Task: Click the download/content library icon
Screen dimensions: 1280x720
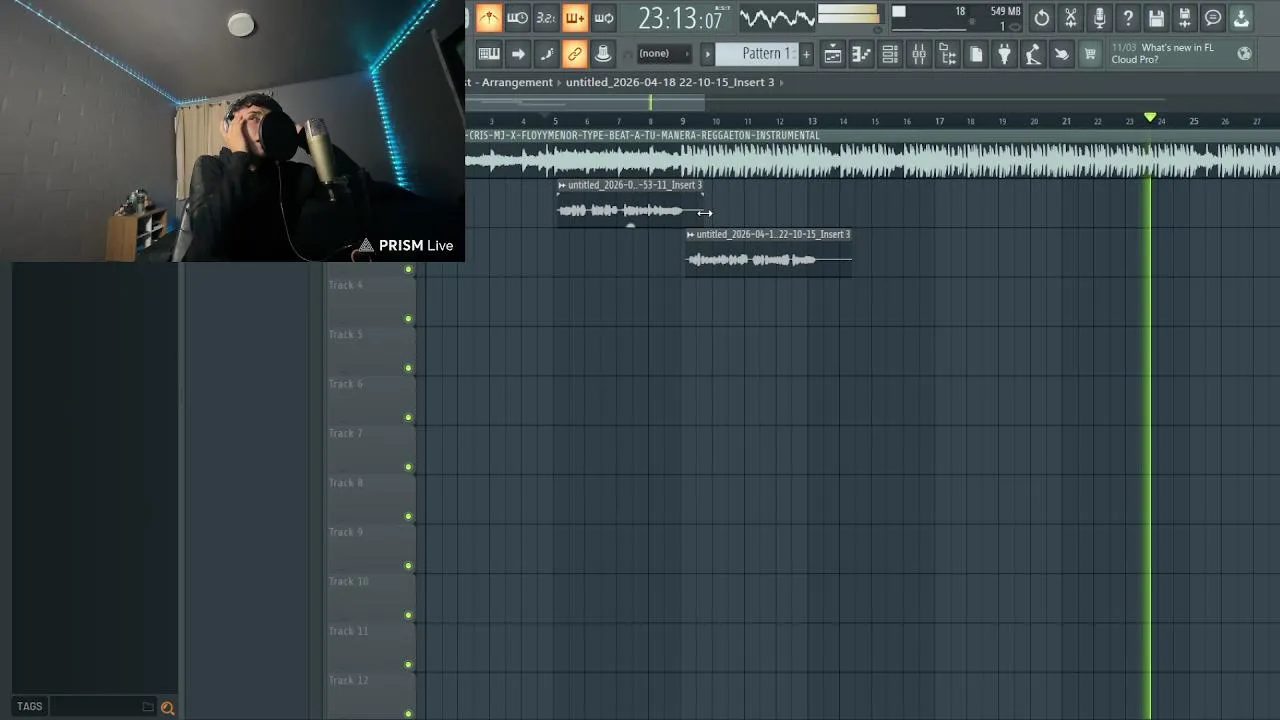Action: [x=1242, y=18]
